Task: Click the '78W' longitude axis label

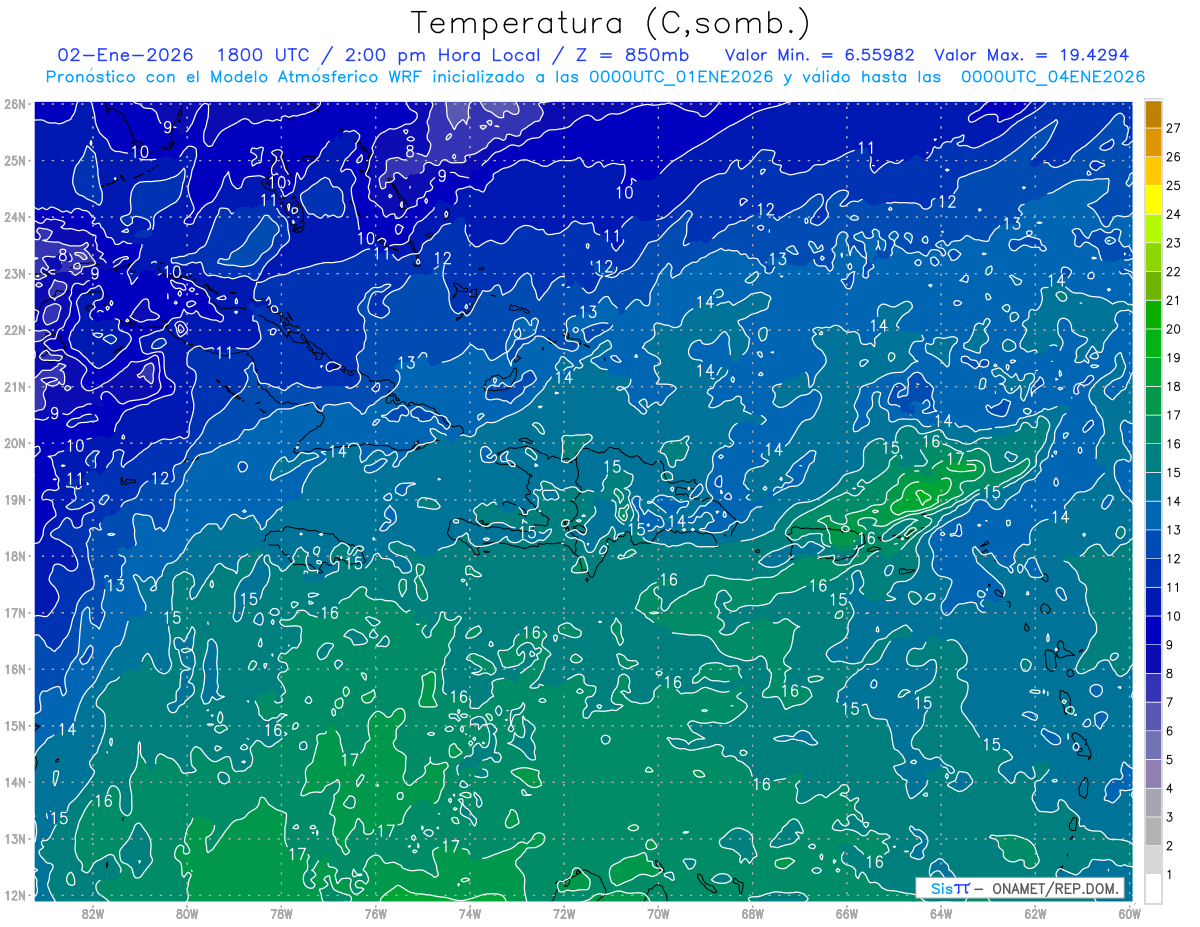Action: coord(281,912)
